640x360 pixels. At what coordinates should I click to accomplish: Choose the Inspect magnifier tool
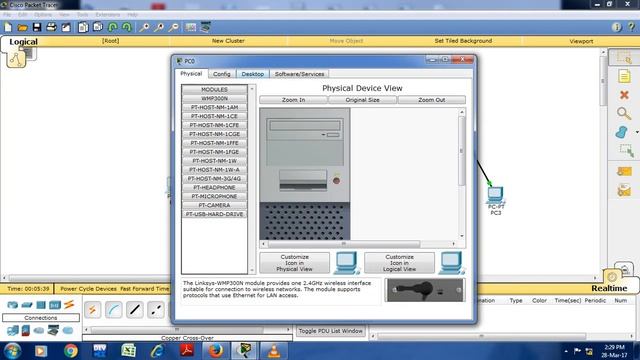coord(624,113)
